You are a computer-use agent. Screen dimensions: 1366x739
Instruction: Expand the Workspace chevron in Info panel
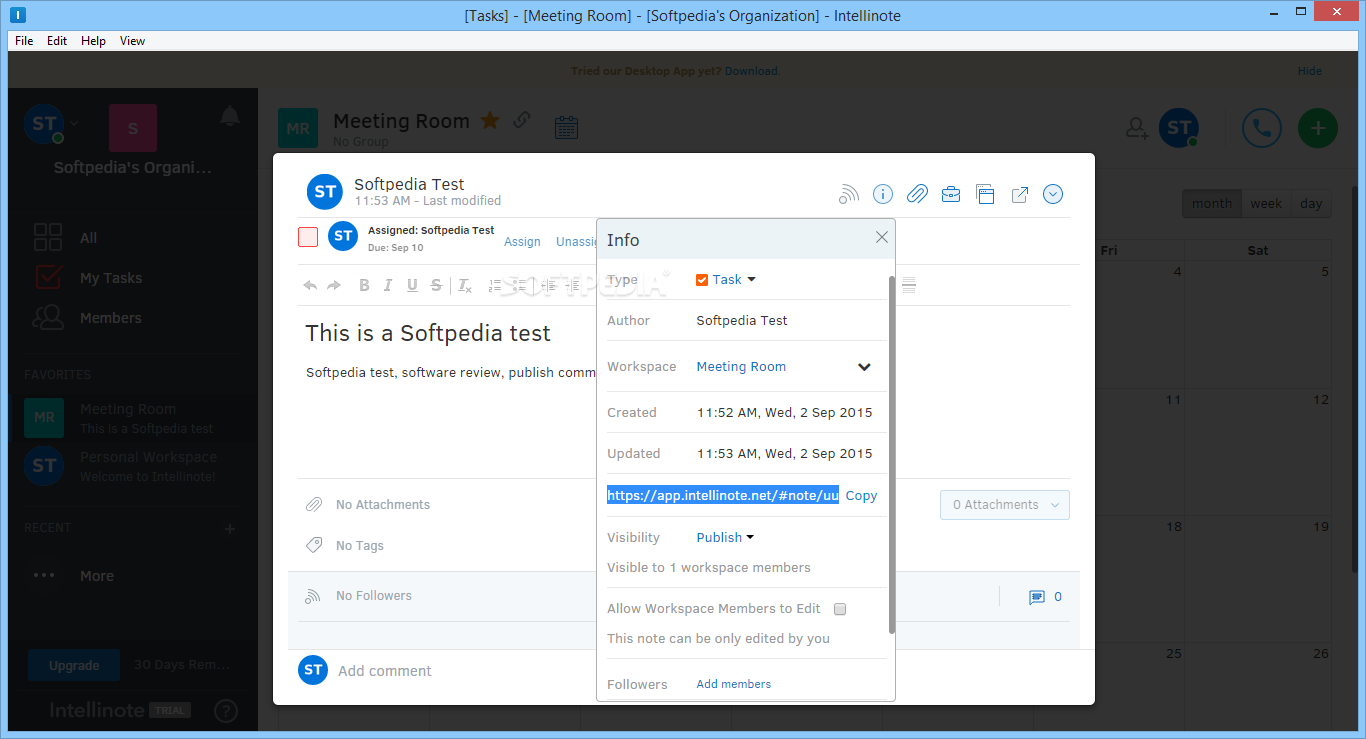pos(864,367)
